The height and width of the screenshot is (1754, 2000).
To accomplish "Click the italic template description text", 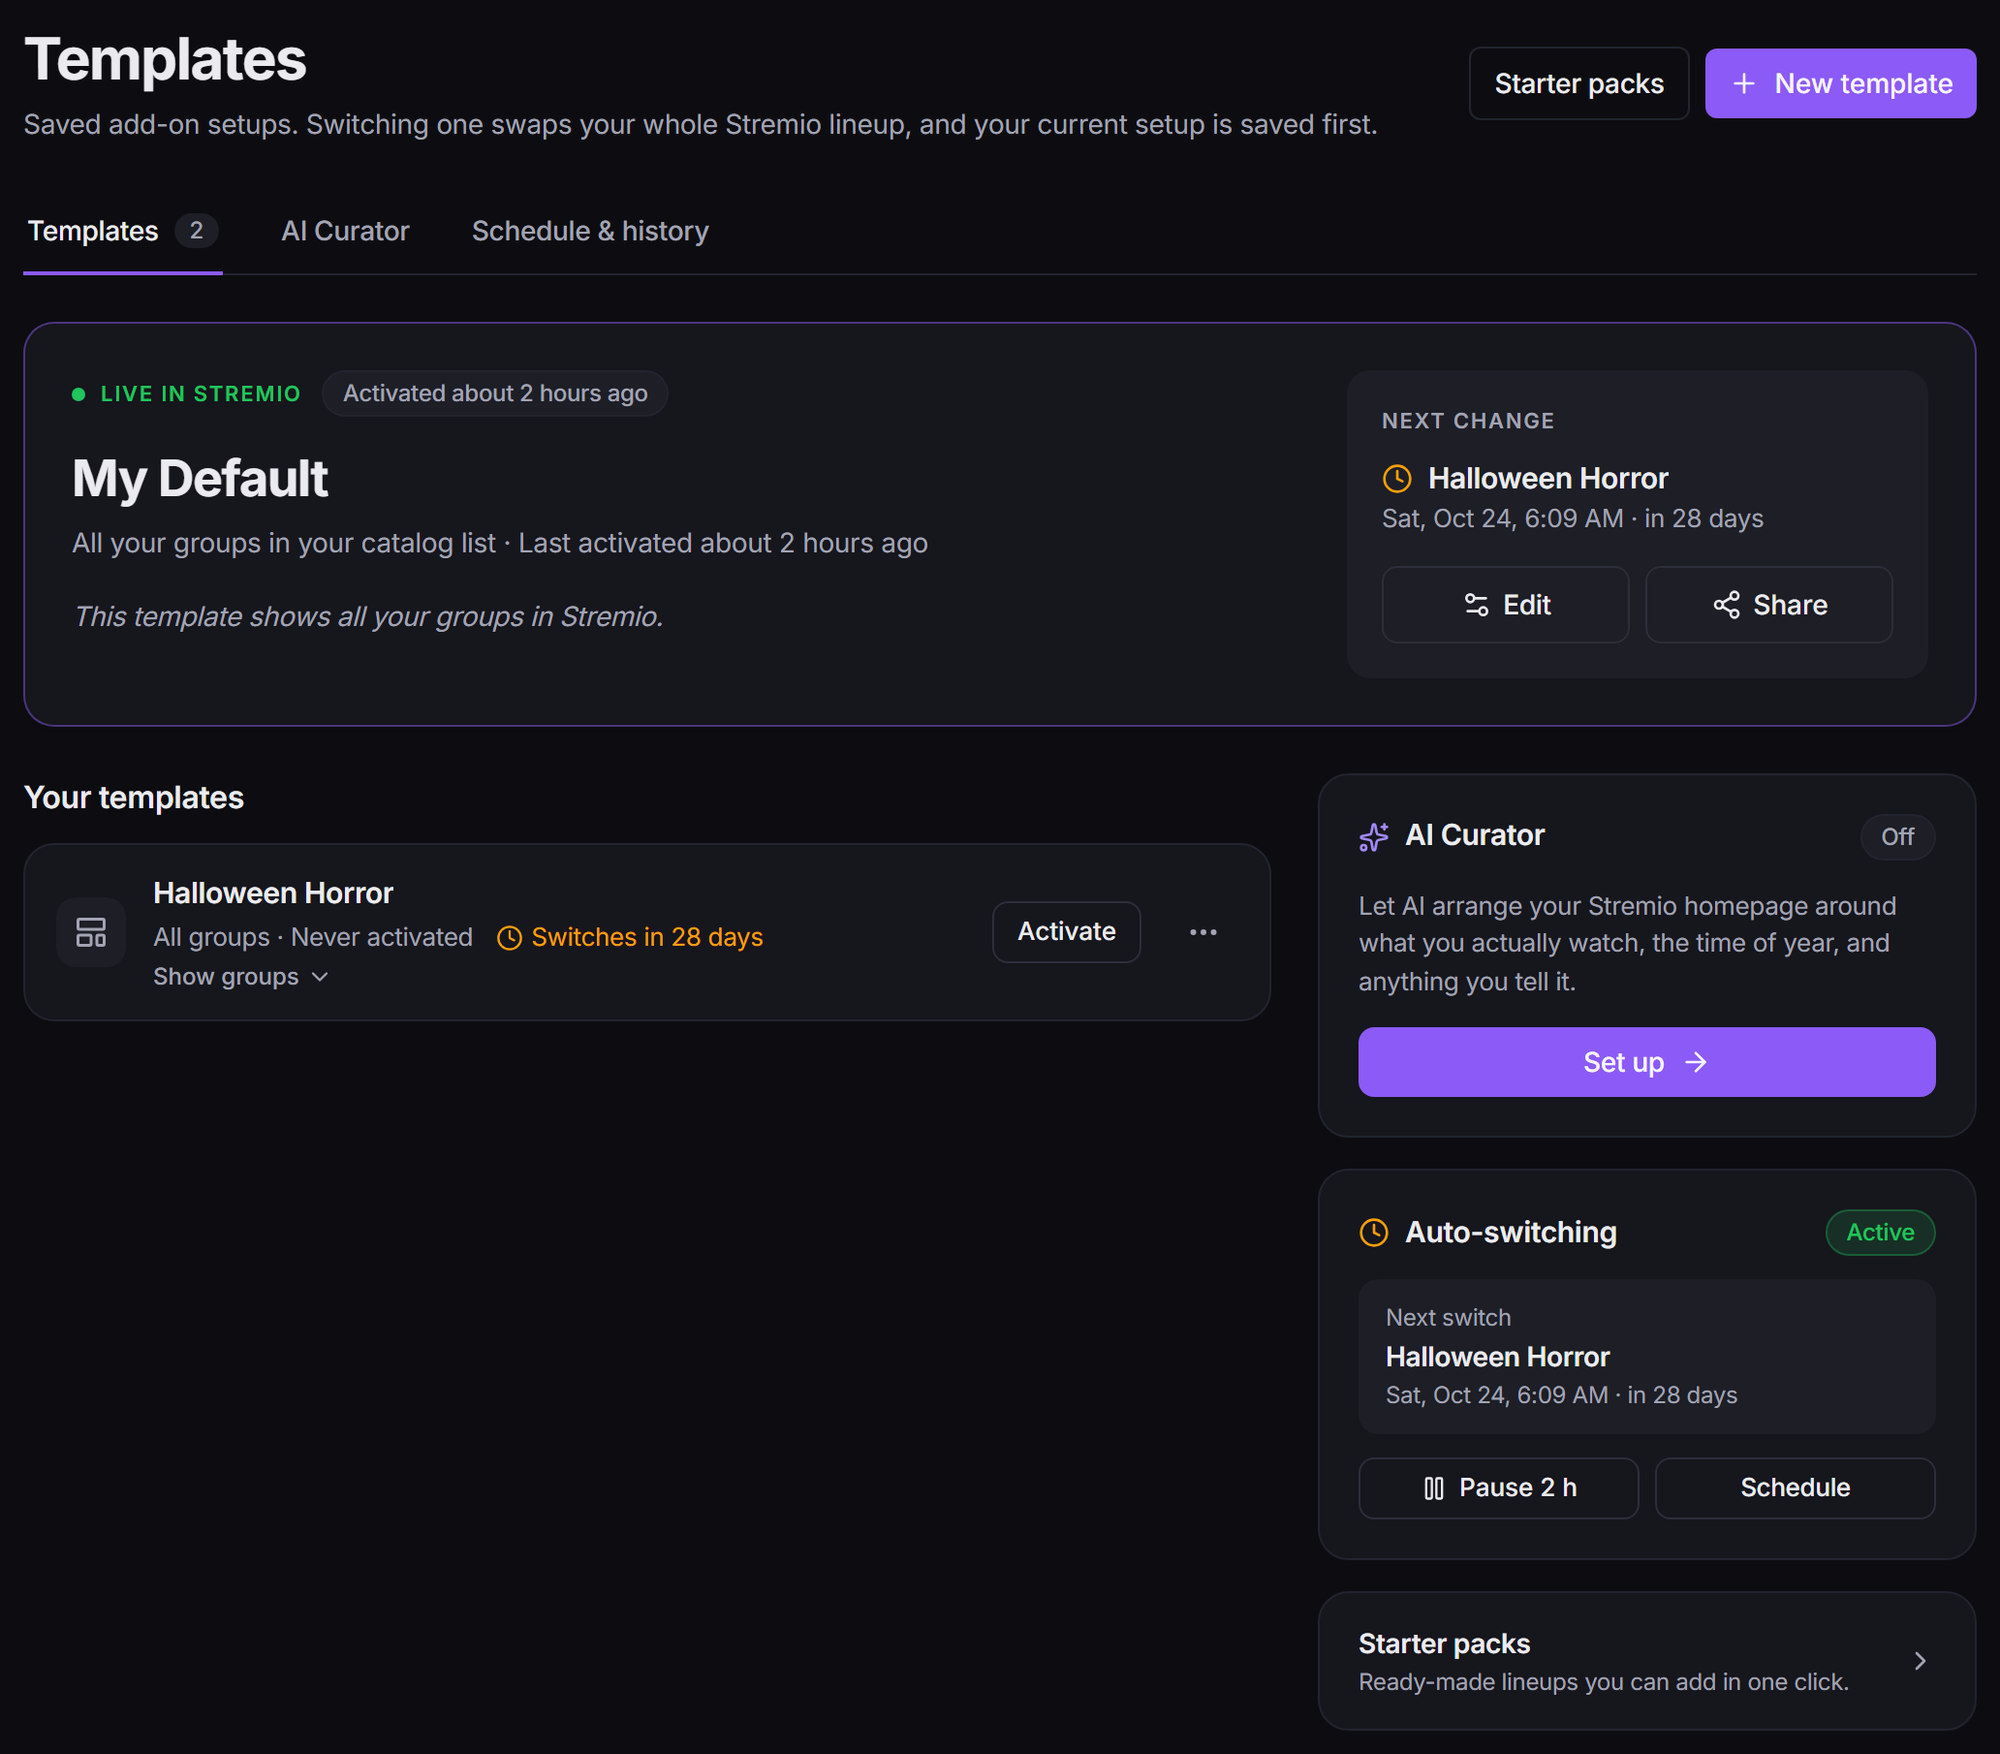I will click(x=368, y=617).
